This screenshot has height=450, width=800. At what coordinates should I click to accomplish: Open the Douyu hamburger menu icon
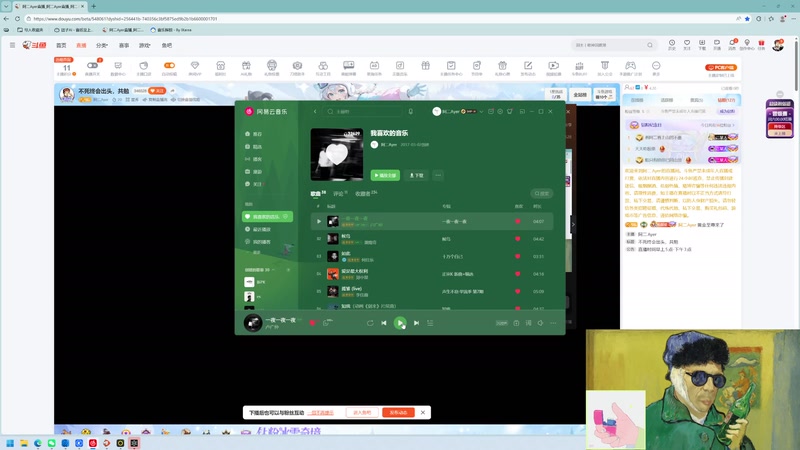click(12, 45)
